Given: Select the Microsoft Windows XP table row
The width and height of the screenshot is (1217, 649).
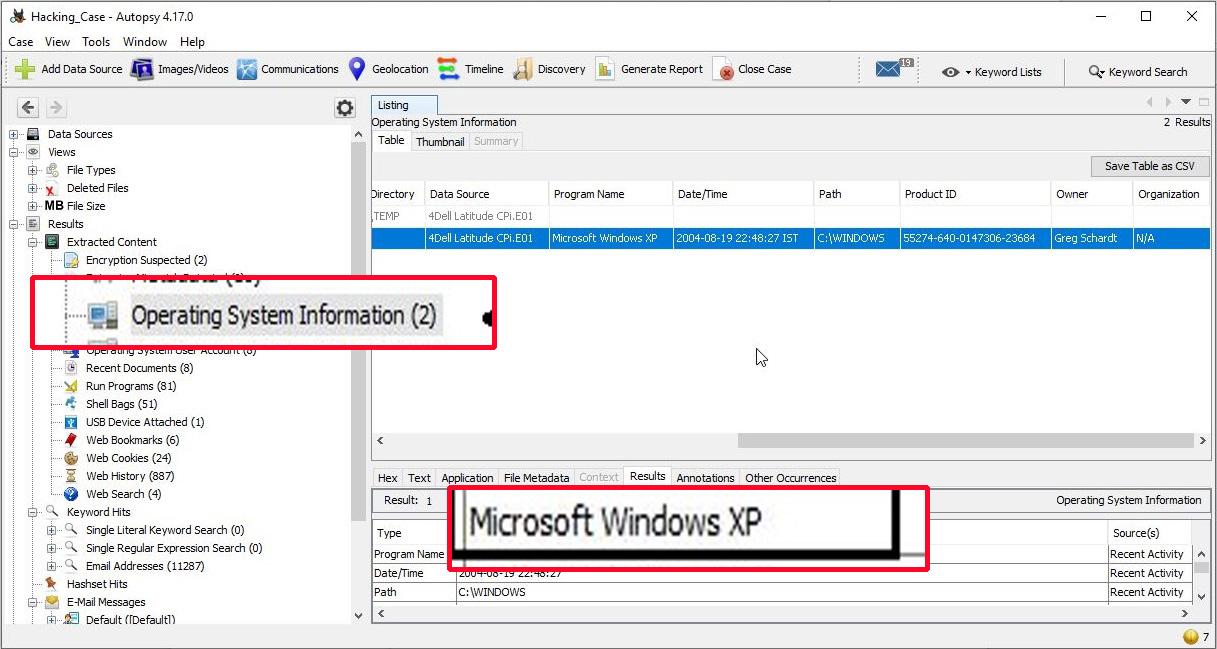Looking at the screenshot, I should click(790, 238).
